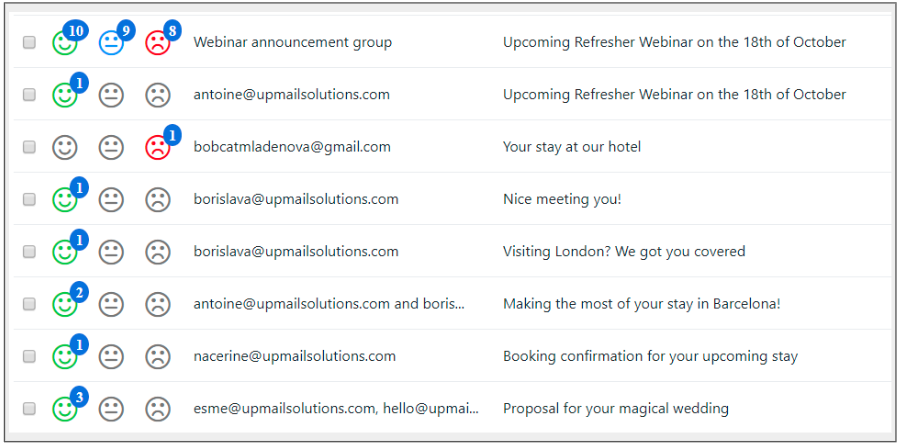Tick checkbox for bobcatmladenova@gmail.com row
This screenshot has width=900, height=447.
click(29, 147)
